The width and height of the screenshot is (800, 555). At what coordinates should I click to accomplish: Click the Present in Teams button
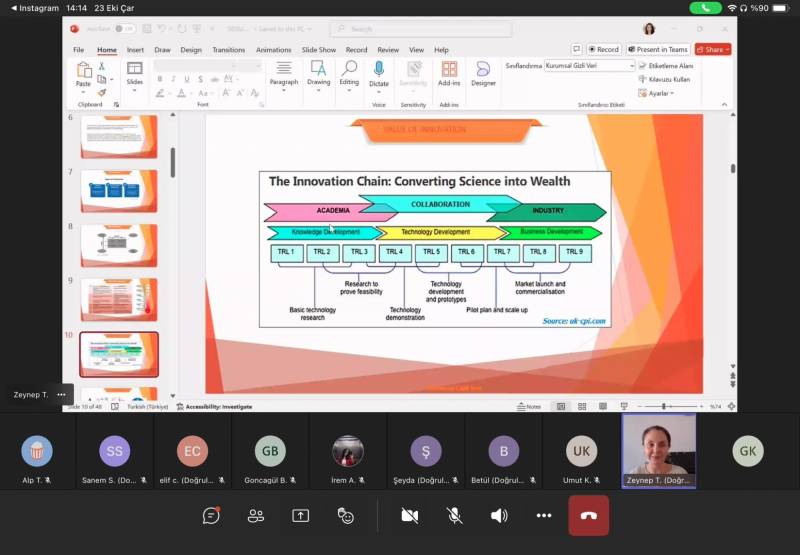(x=658, y=49)
